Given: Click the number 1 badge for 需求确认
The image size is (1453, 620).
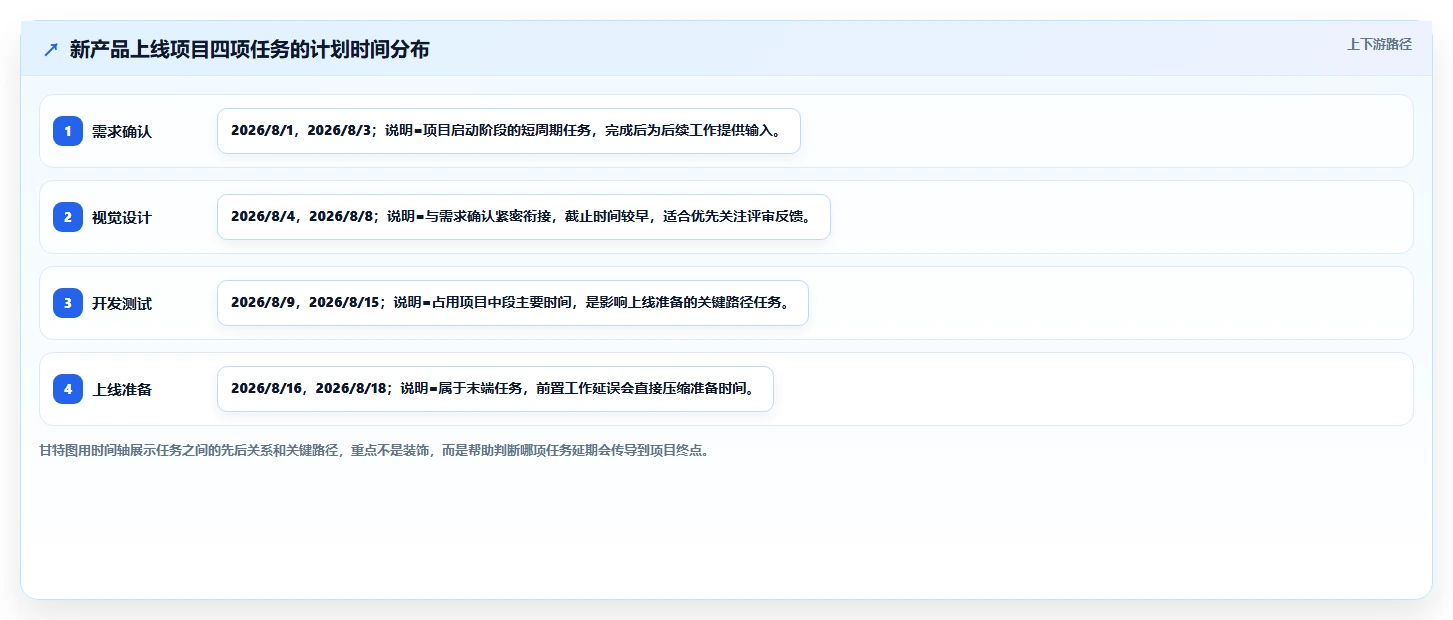Looking at the screenshot, I should coord(68,131).
